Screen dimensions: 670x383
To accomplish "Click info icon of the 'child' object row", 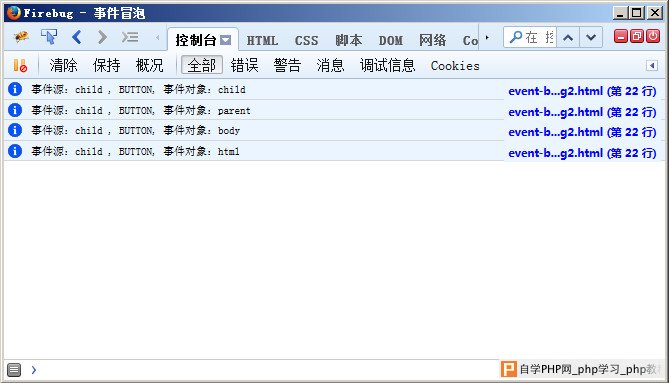I will [x=15, y=89].
